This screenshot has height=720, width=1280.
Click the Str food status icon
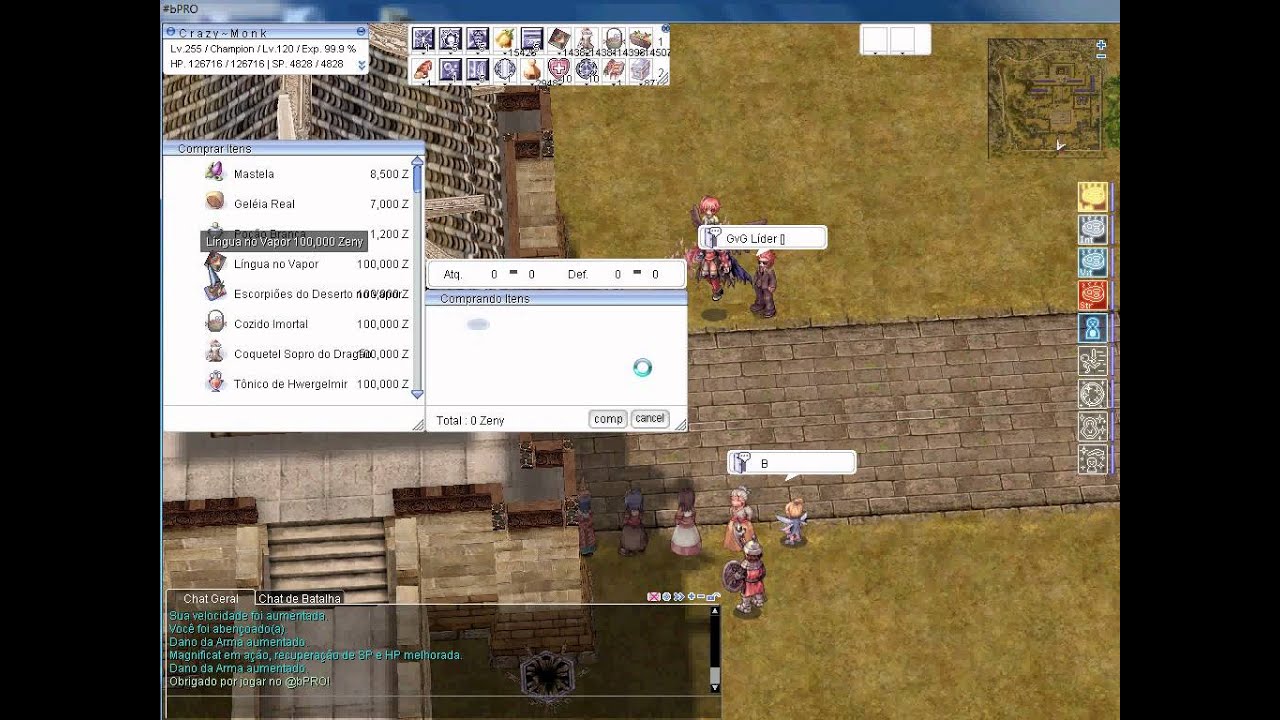click(x=1092, y=295)
